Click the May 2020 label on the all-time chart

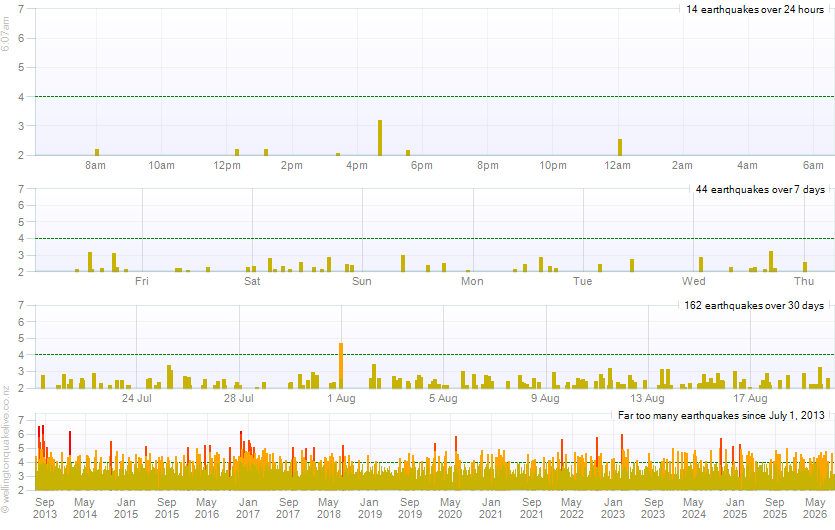(x=450, y=508)
